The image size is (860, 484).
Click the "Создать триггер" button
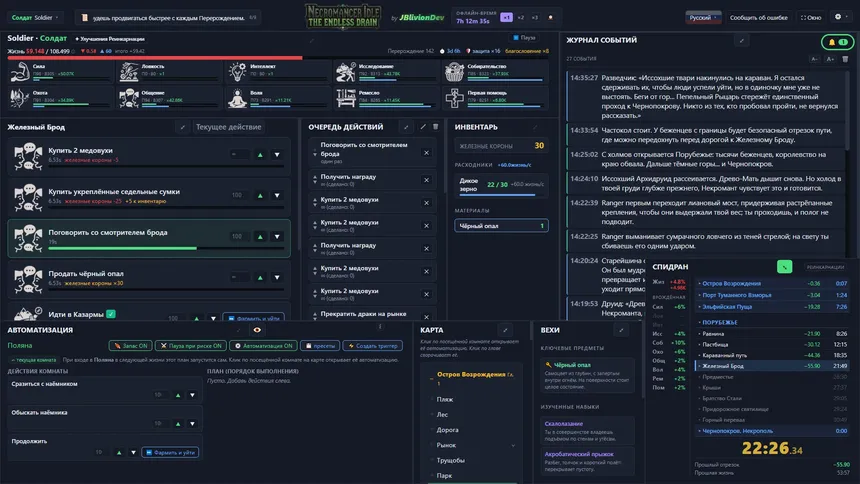point(372,346)
